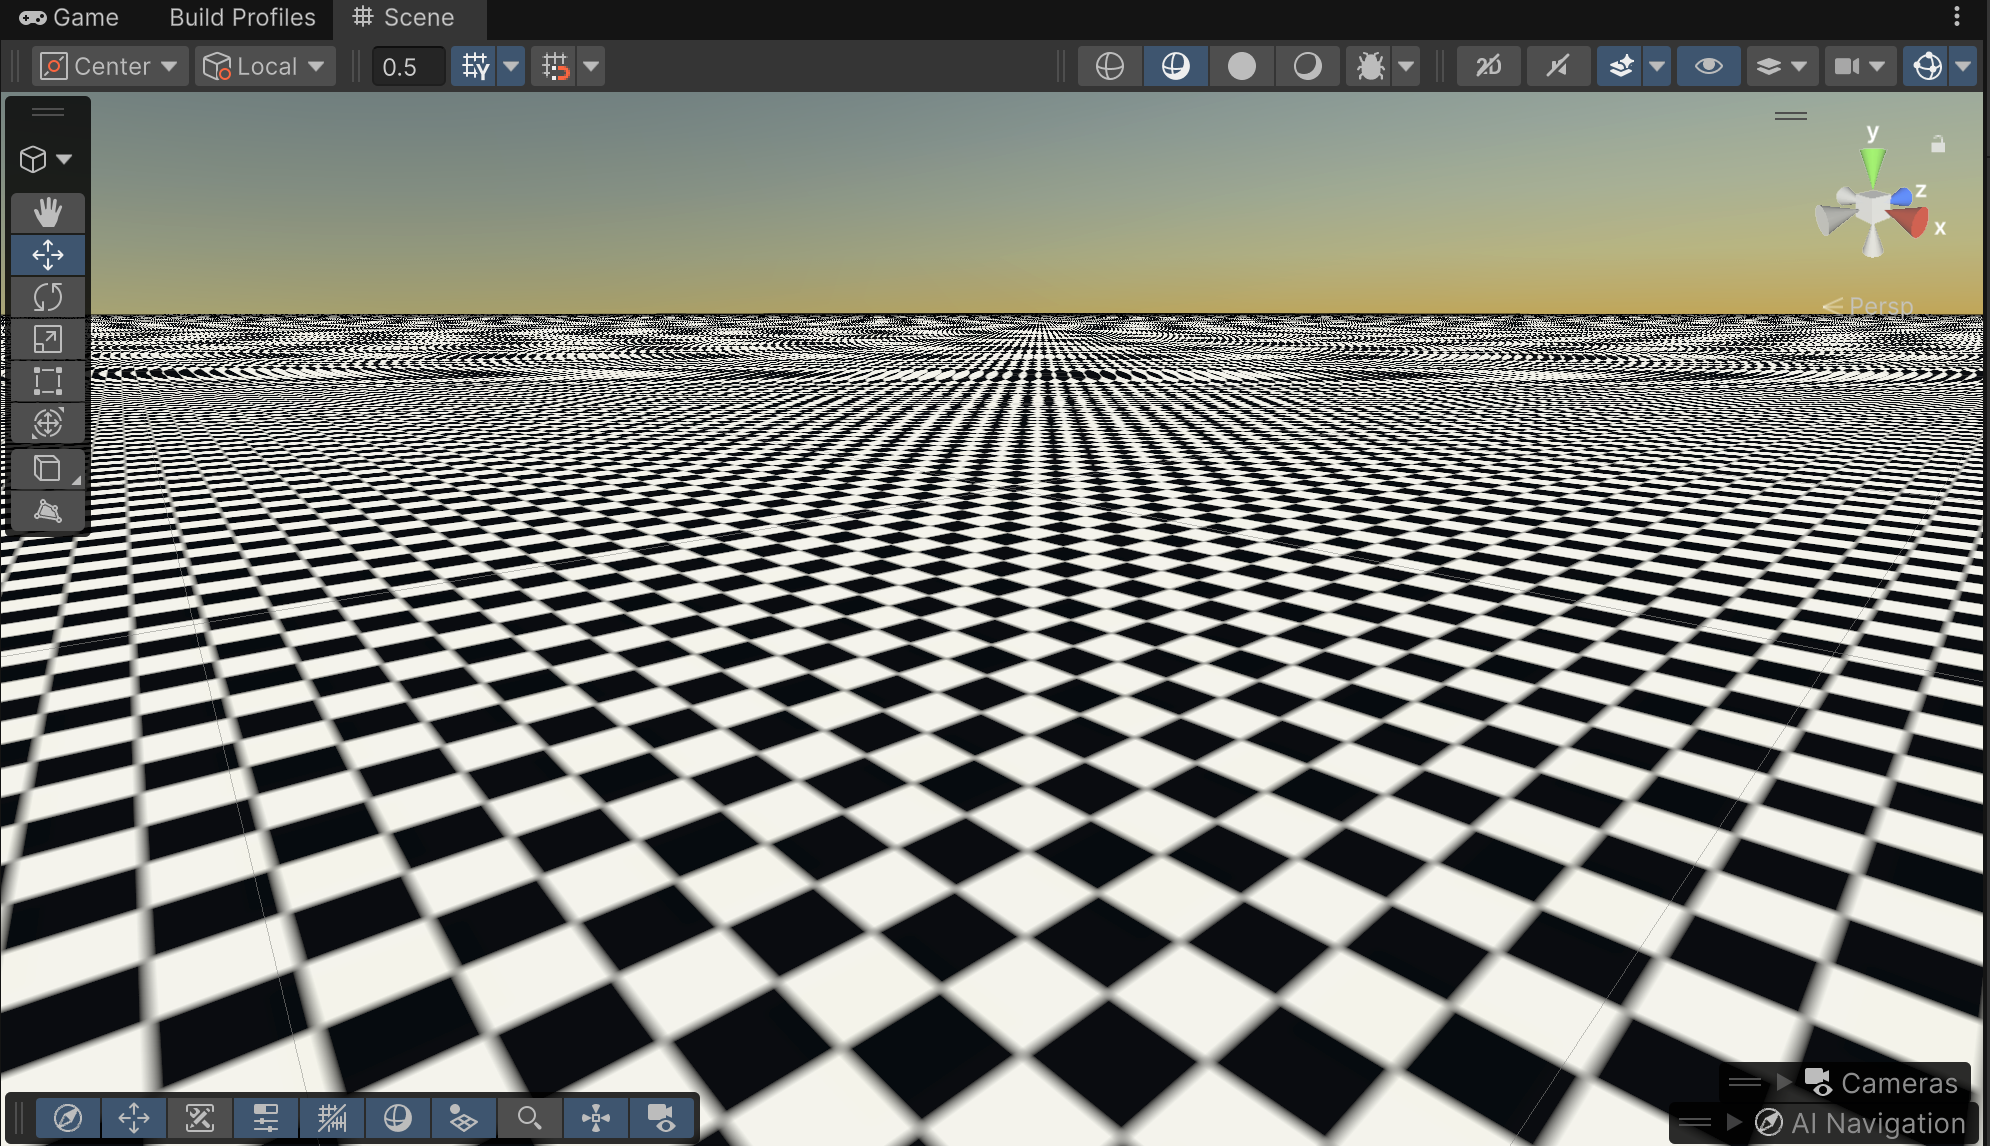This screenshot has height=1146, width=1990.
Task: Switch to the Build Profiles tab
Action: [242, 17]
